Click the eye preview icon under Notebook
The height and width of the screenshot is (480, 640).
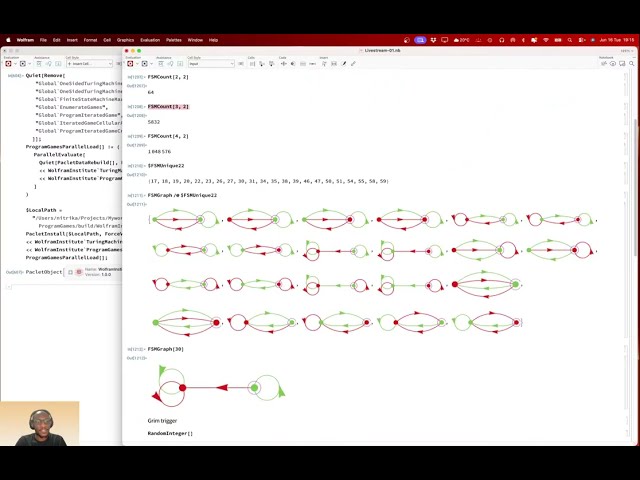click(613, 64)
